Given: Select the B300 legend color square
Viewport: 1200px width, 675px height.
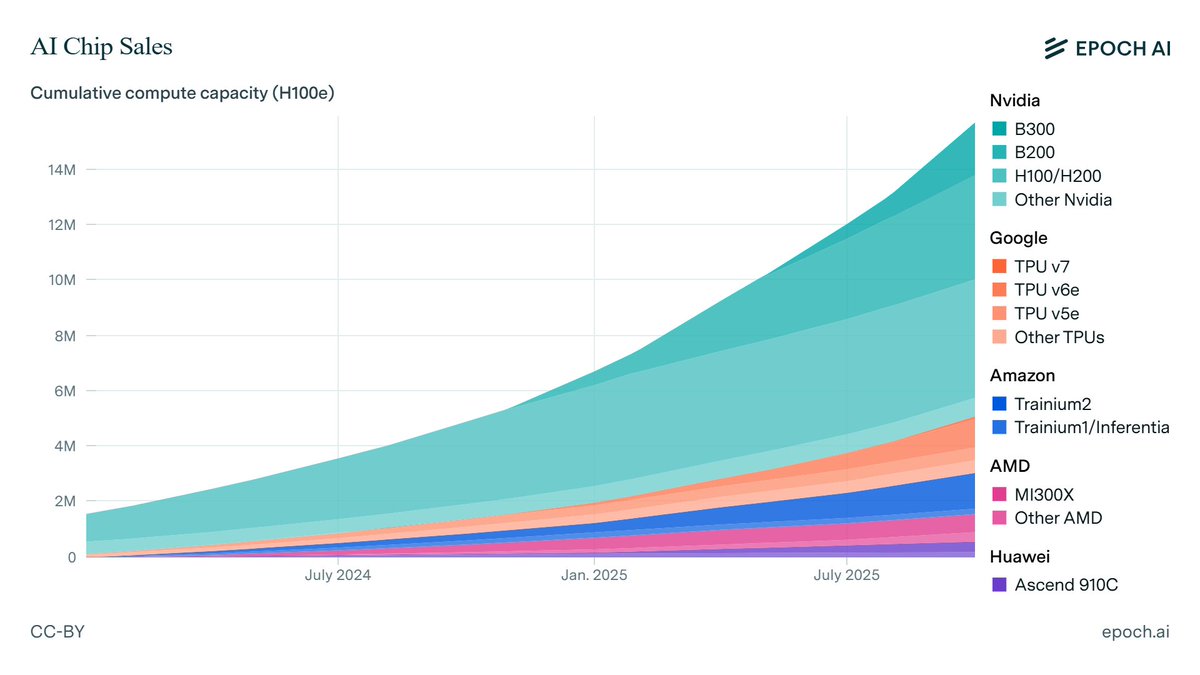Looking at the screenshot, I should [998, 128].
